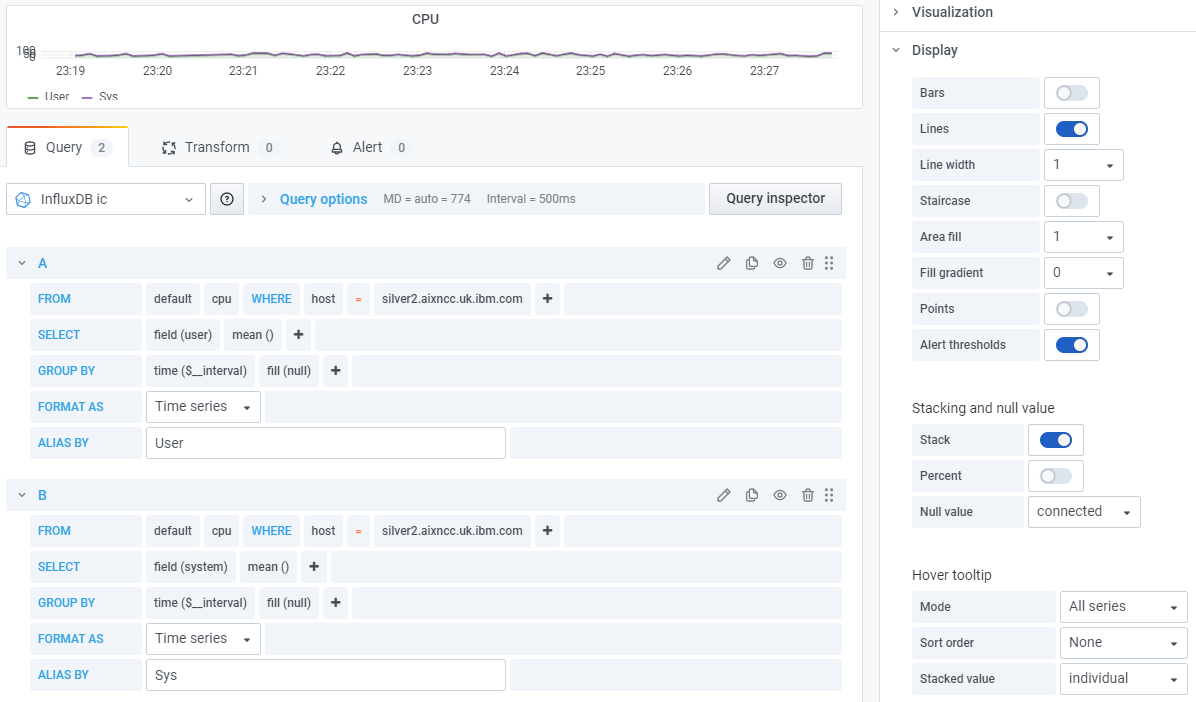Viewport: 1196px width, 702px height.
Task: Enable the Bars display option
Action: (x=1071, y=92)
